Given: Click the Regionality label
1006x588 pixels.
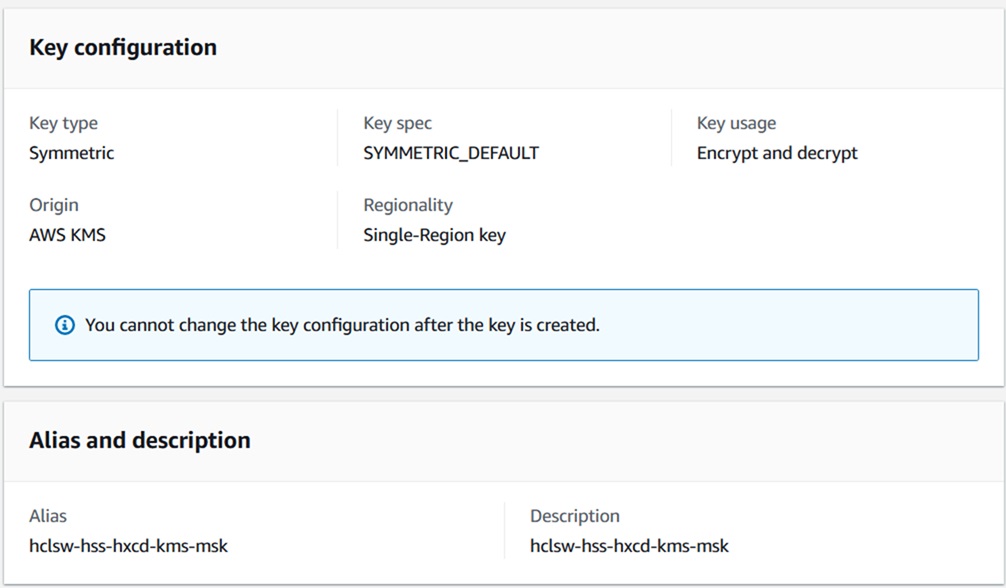Looking at the screenshot, I should click(x=408, y=205).
